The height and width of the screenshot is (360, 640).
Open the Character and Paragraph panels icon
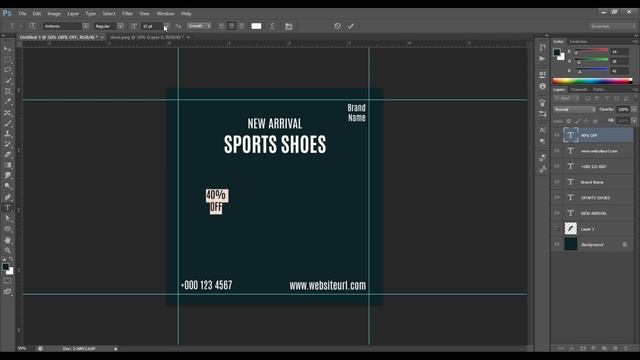tap(289, 26)
